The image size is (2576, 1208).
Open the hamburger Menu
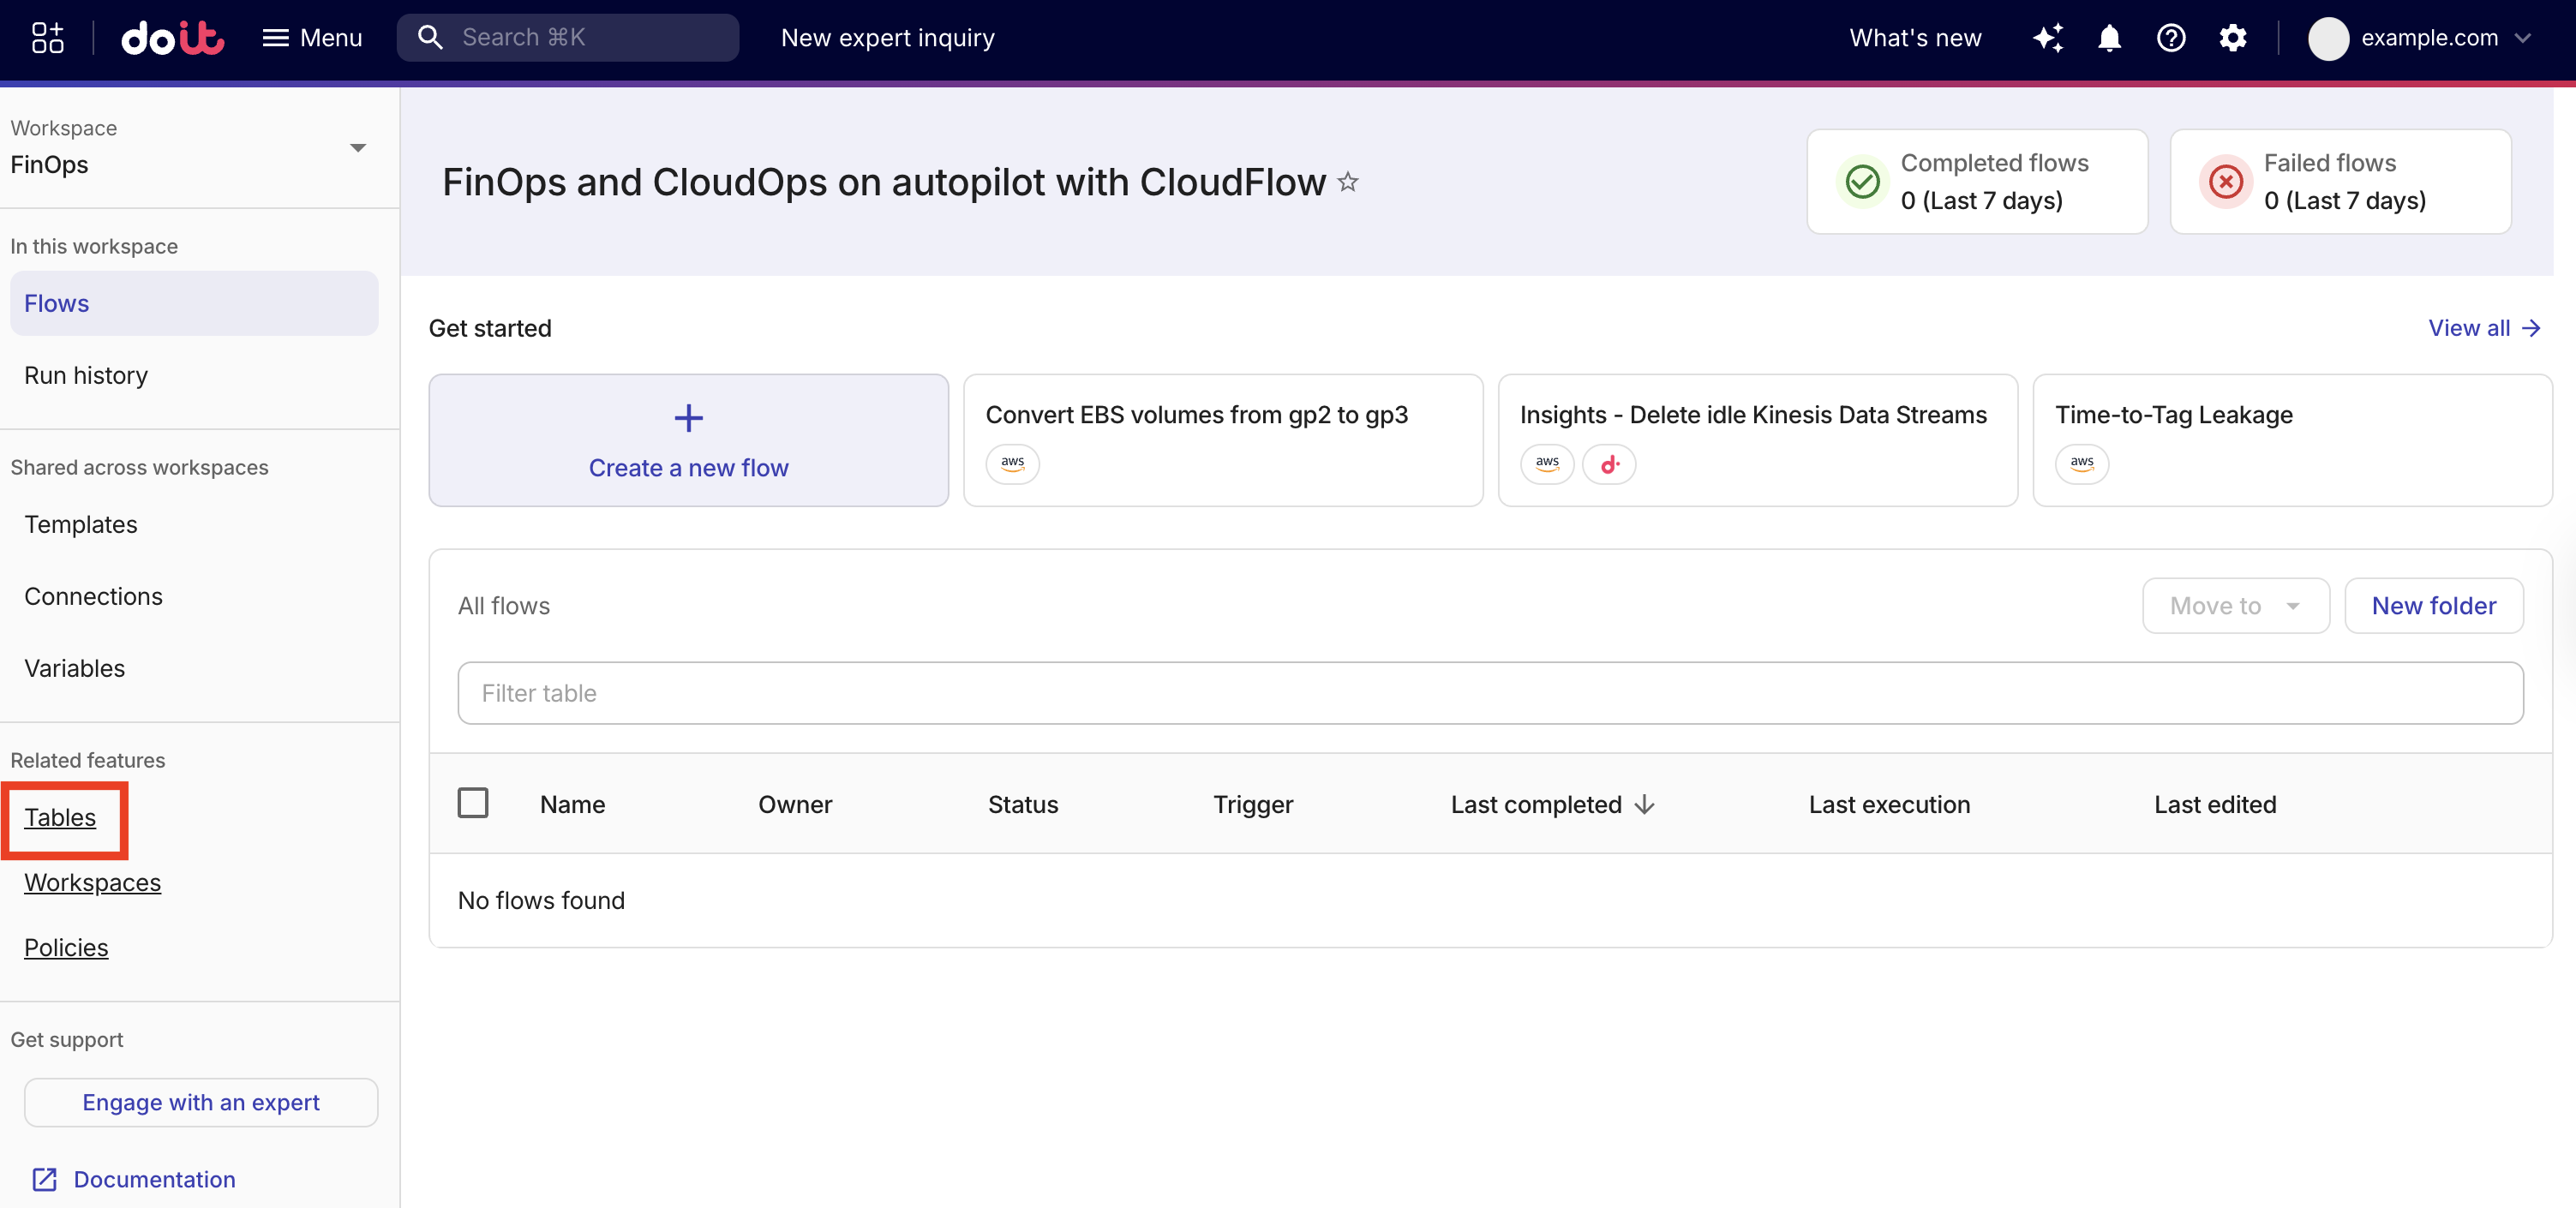point(312,38)
